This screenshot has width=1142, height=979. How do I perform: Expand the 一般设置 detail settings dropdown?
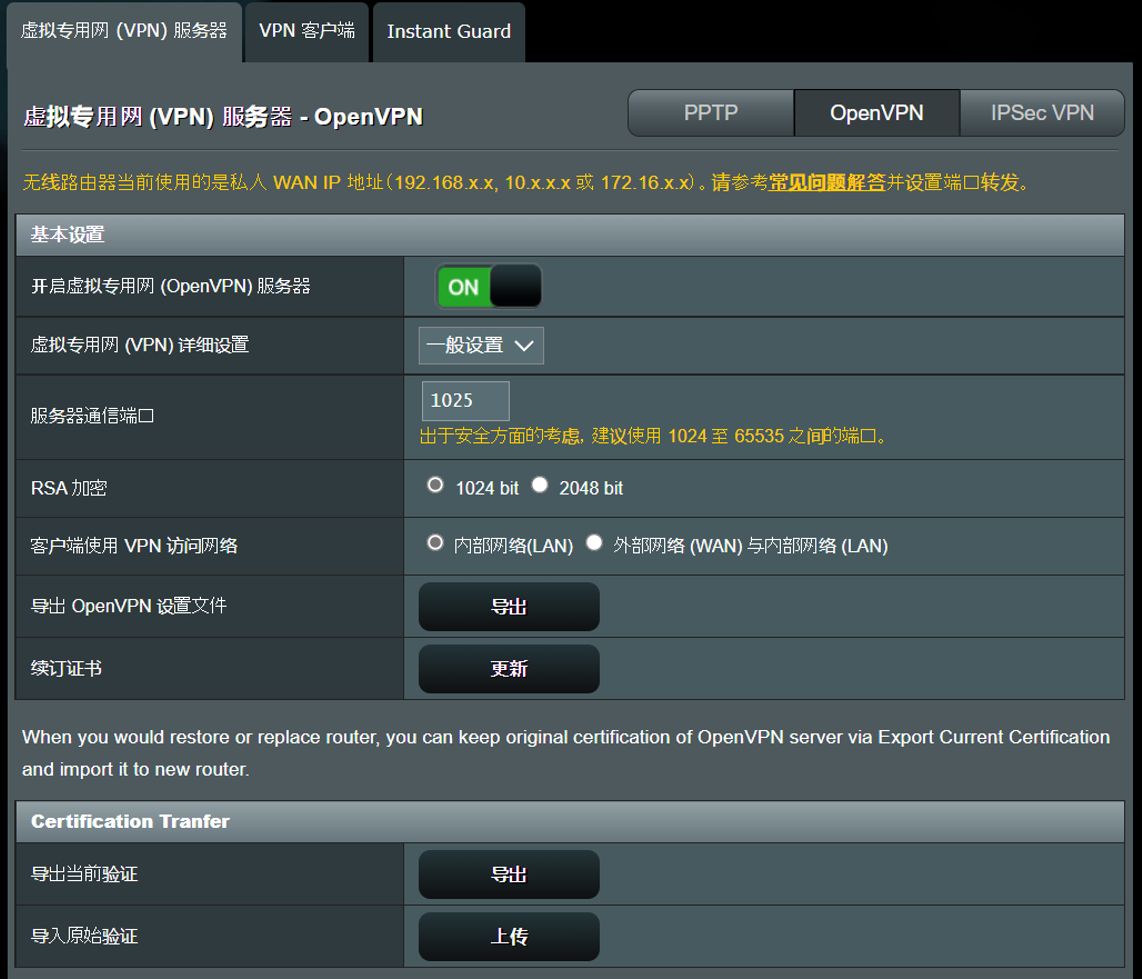[x=481, y=346]
